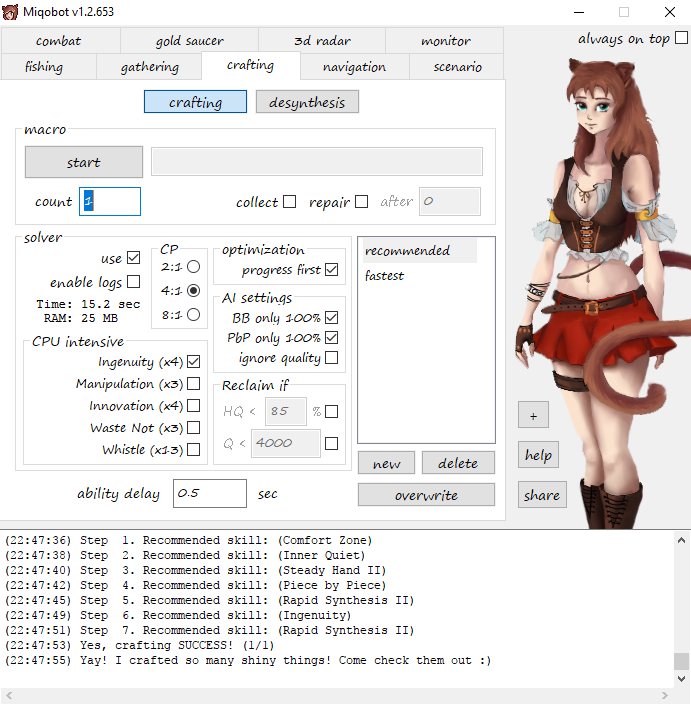
Task: Toggle always on top checkbox
Action: (x=681, y=38)
